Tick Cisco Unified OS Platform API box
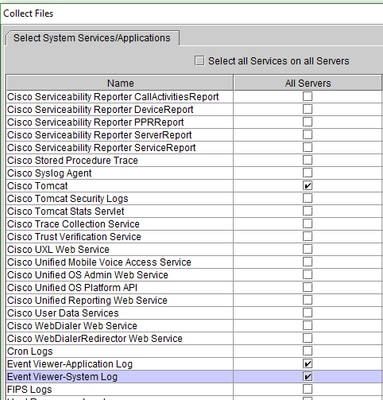The image size is (383, 400). pos(308,287)
